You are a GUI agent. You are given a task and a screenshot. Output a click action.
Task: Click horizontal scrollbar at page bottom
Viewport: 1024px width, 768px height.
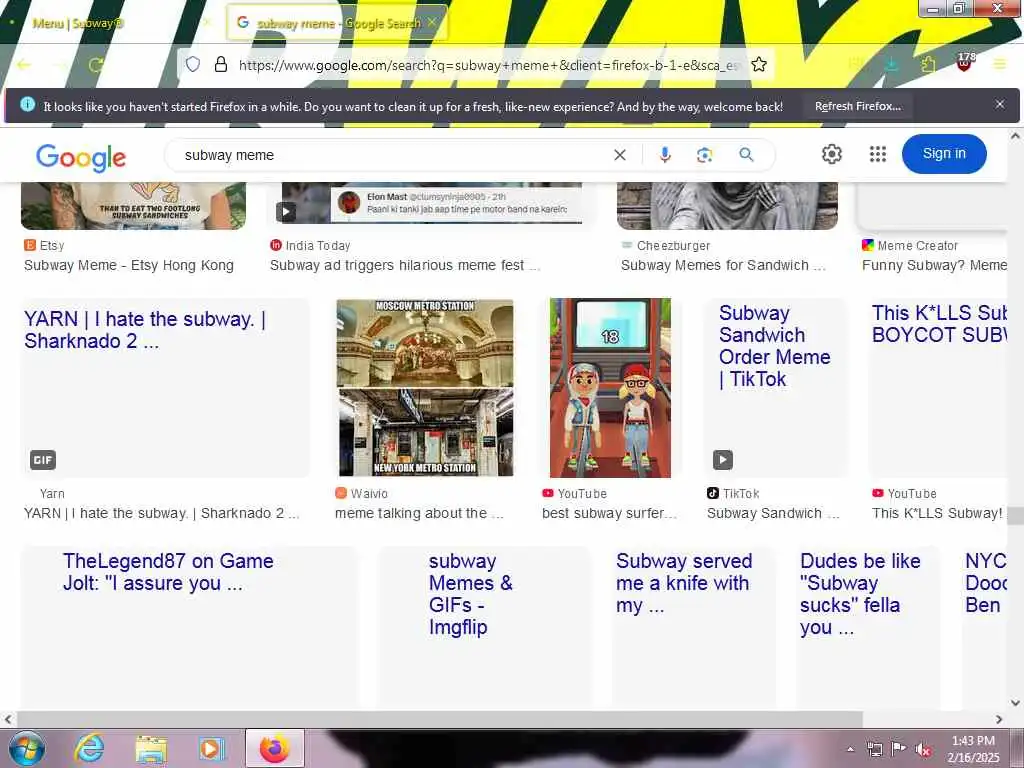(x=440, y=719)
